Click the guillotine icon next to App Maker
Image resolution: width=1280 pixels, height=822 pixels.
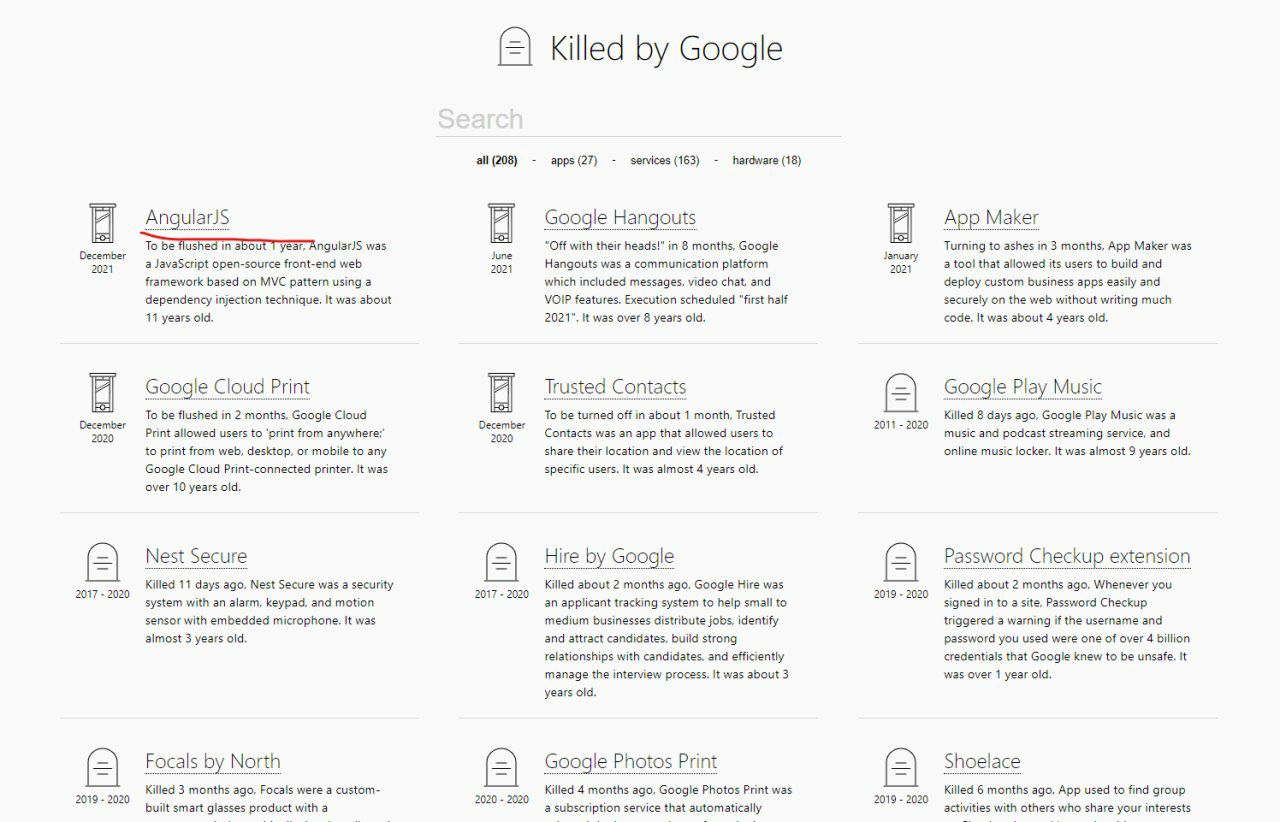click(x=901, y=223)
